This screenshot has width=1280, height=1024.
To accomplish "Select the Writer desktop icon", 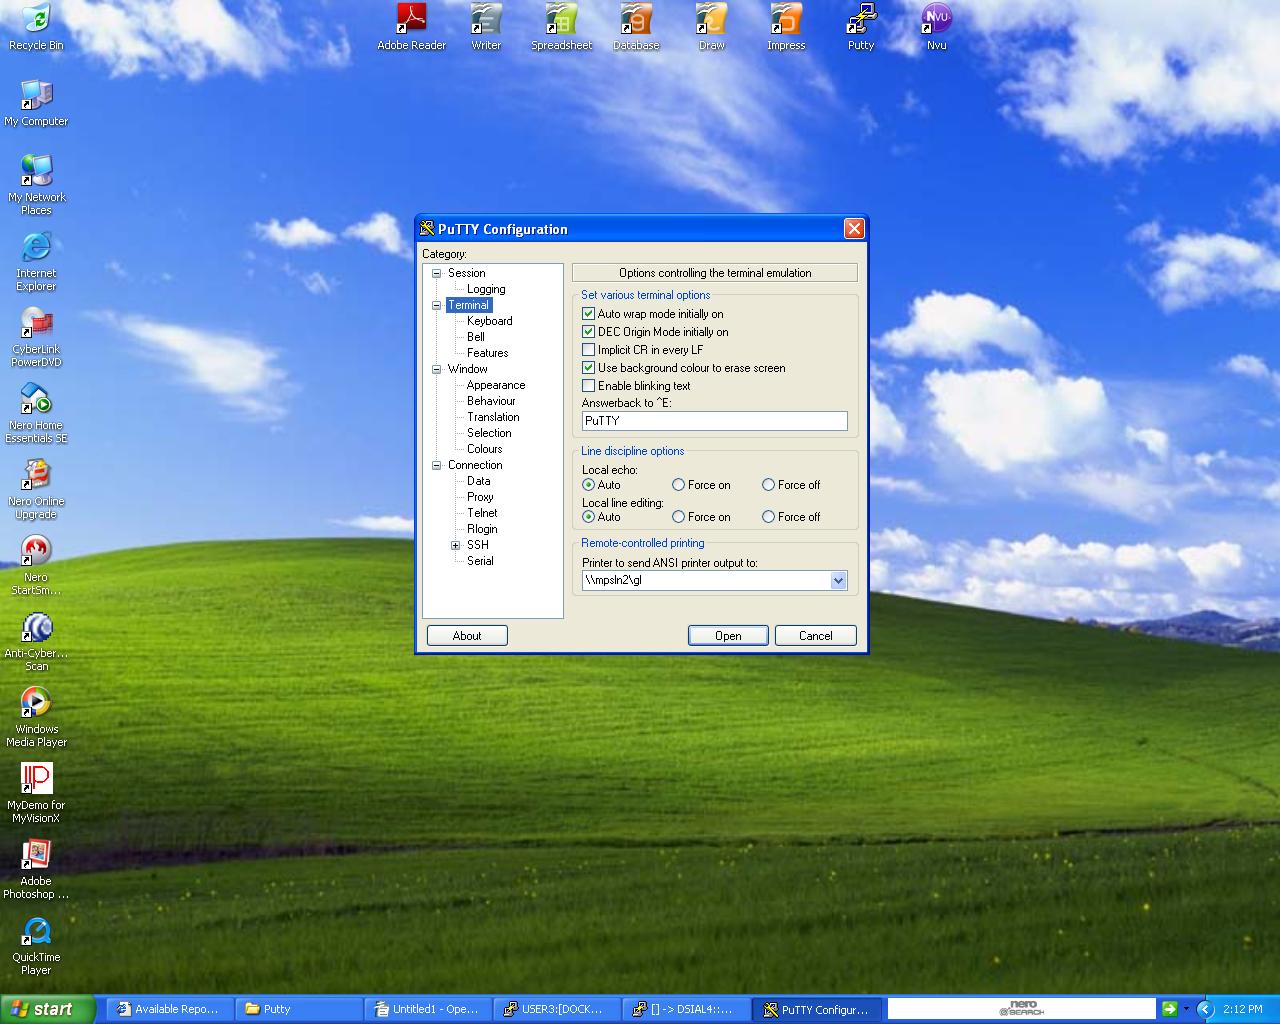I will click(486, 27).
